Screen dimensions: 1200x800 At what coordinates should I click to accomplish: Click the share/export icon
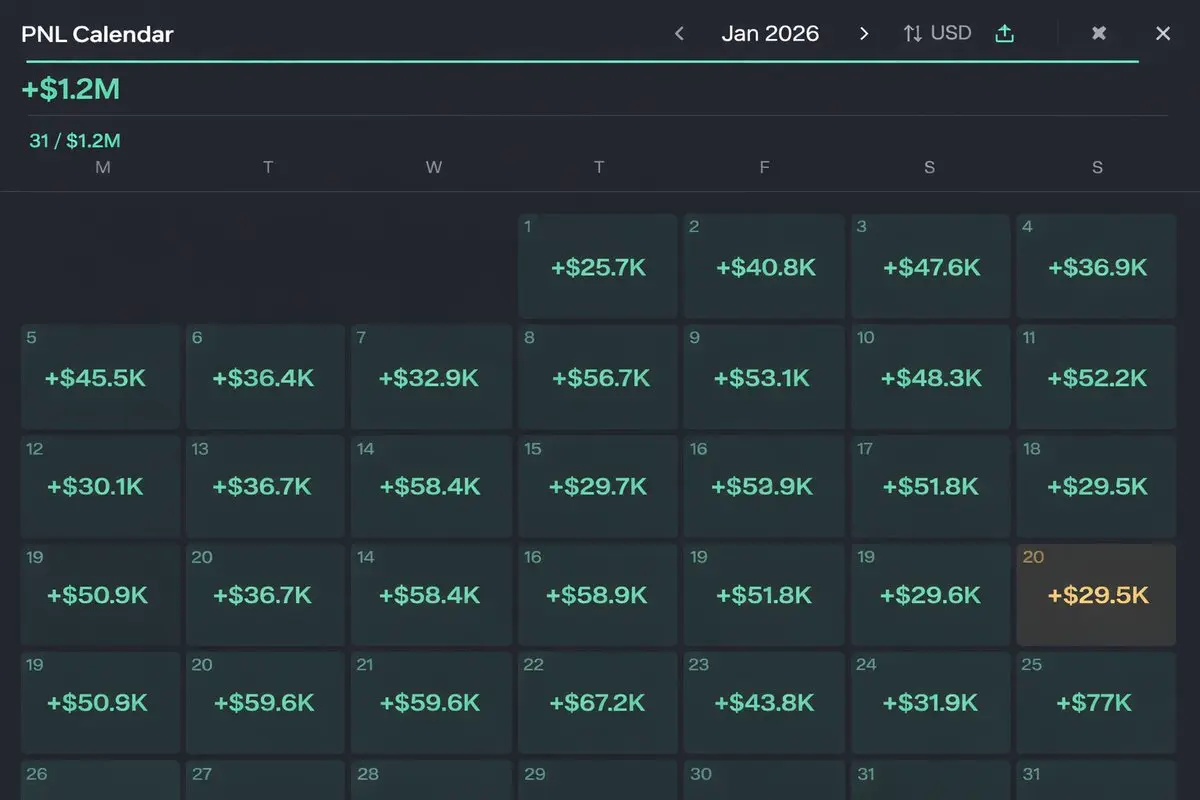[x=1005, y=34]
